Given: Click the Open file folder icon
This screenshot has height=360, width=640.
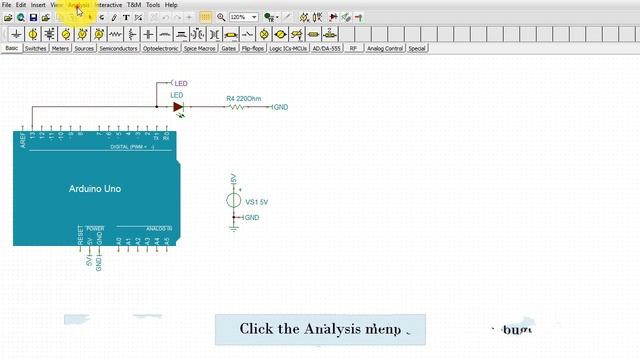Looking at the screenshot, I should click(8, 18).
